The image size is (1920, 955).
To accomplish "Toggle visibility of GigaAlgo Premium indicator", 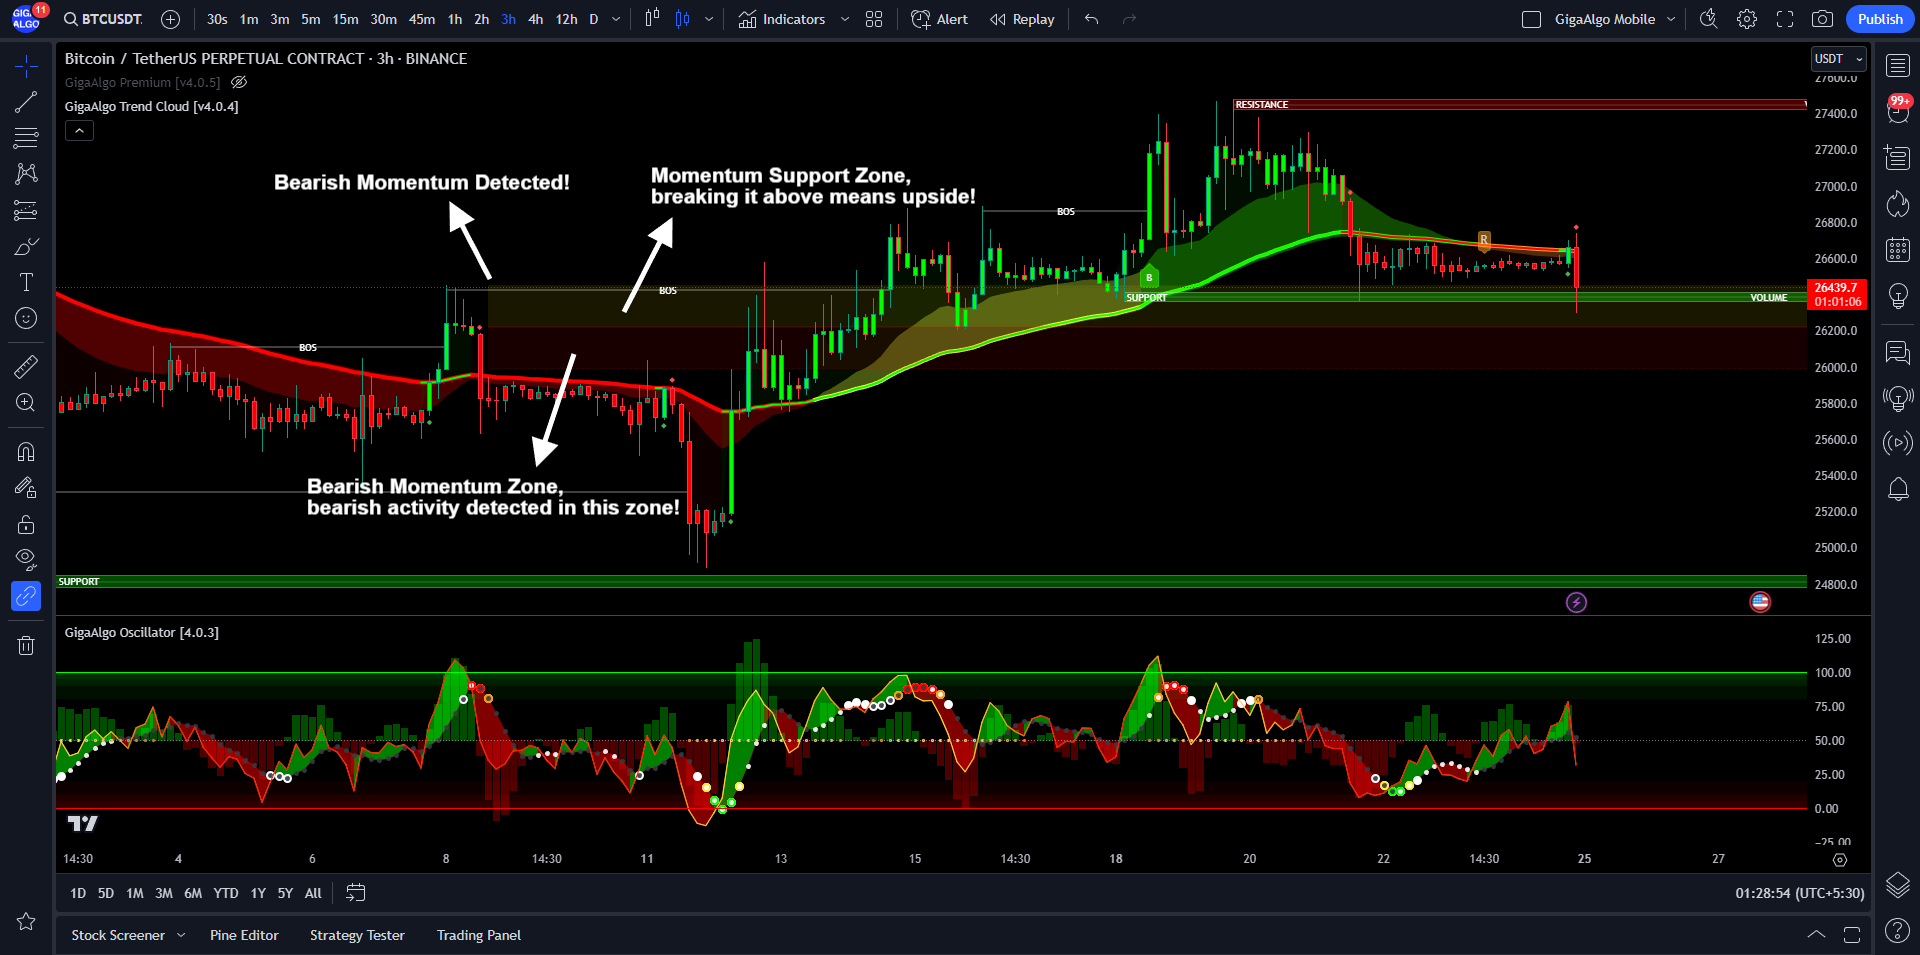I will click(x=239, y=82).
